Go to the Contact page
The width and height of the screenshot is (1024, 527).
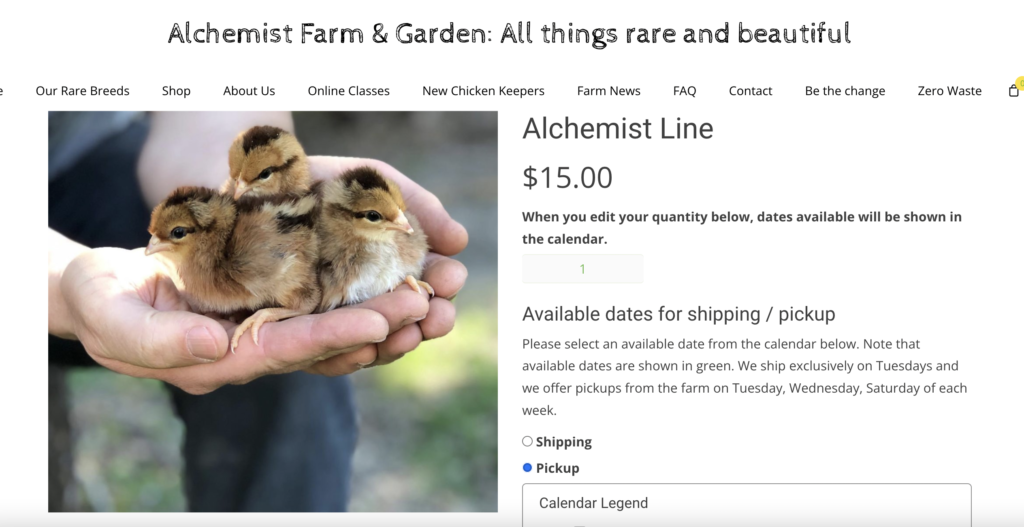point(750,91)
